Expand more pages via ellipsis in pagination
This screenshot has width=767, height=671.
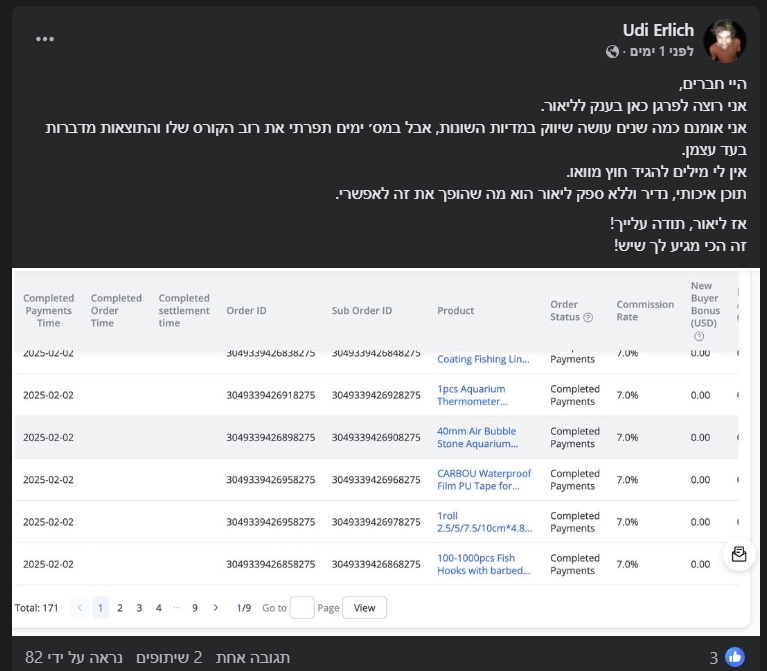coord(177,608)
